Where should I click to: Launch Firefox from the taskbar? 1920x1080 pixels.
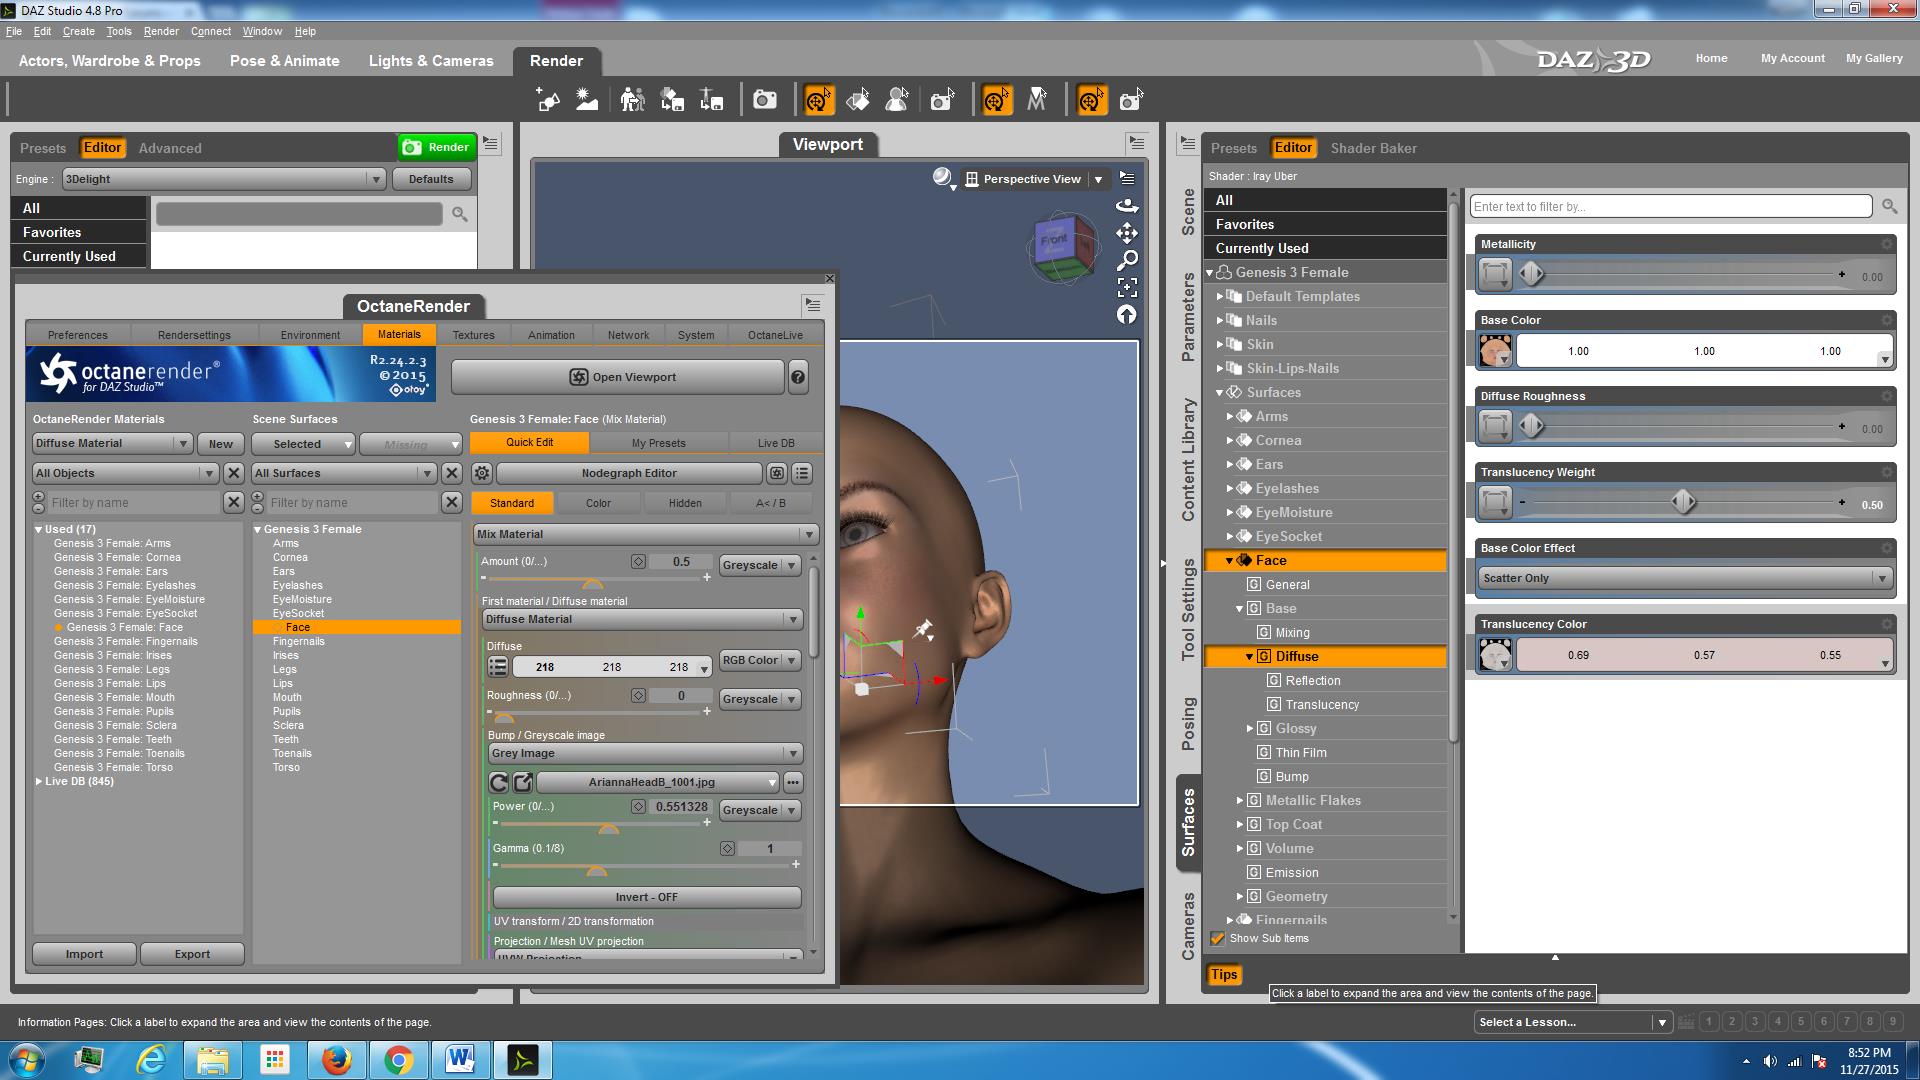point(336,1059)
